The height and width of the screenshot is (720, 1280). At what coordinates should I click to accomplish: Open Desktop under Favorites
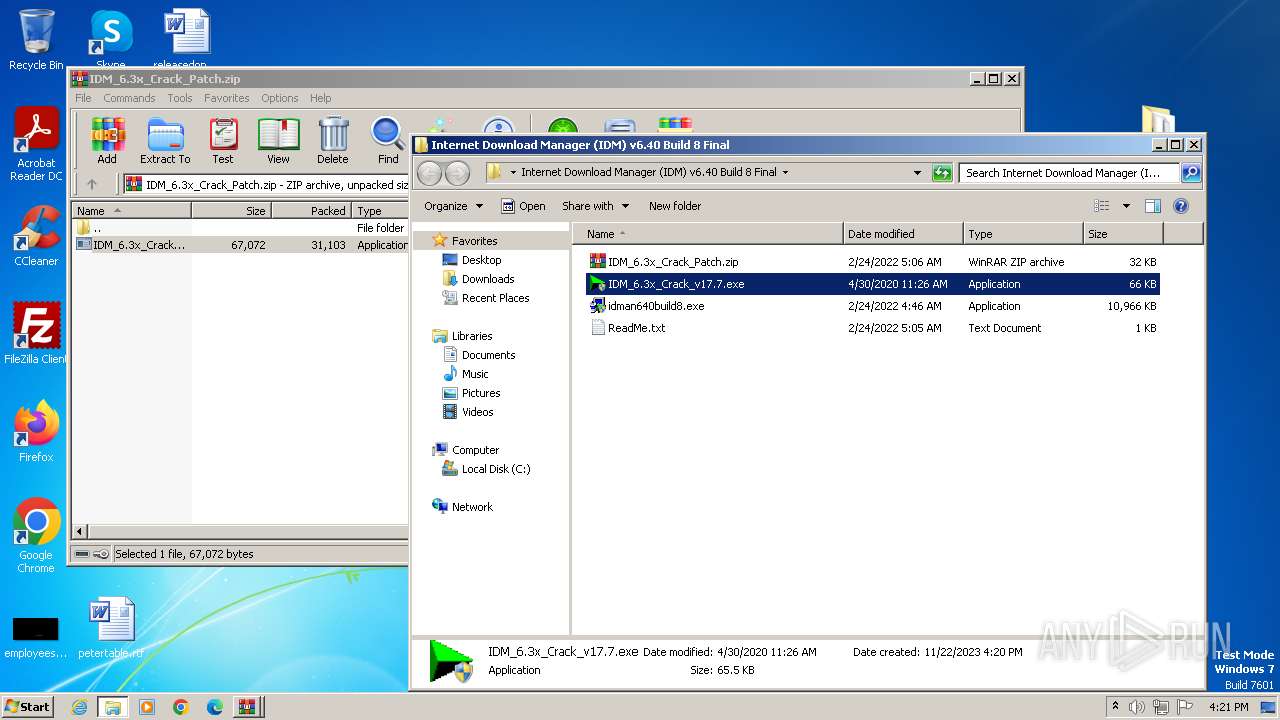pyautogui.click(x=481, y=260)
